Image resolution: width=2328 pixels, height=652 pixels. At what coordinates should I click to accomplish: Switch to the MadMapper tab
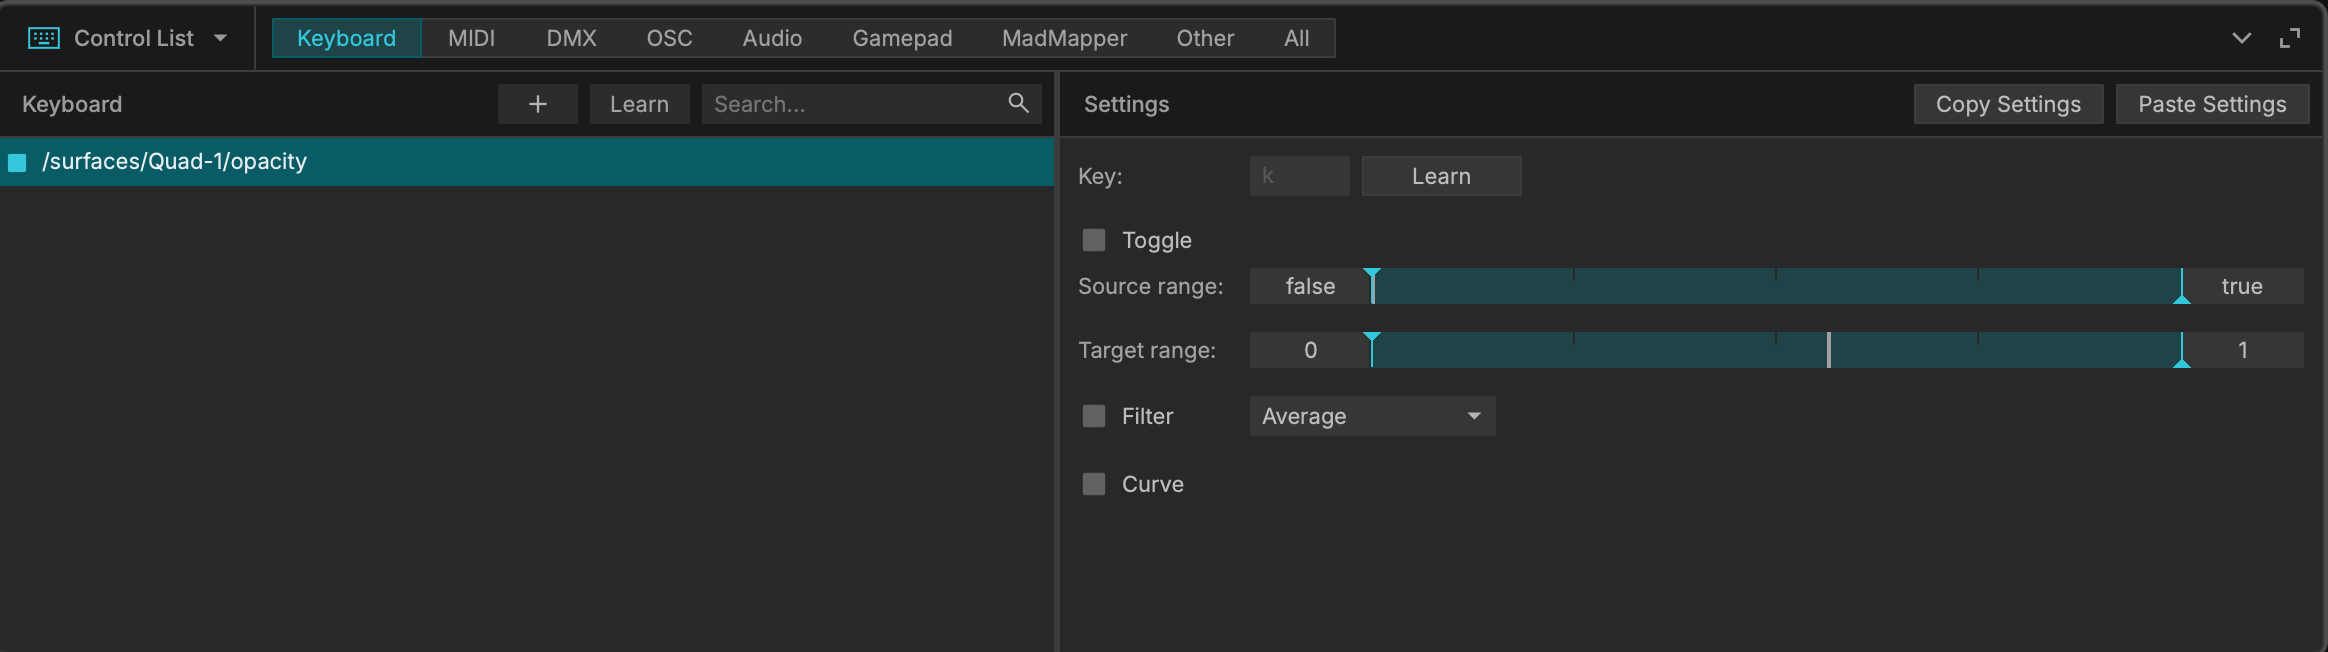[1064, 38]
